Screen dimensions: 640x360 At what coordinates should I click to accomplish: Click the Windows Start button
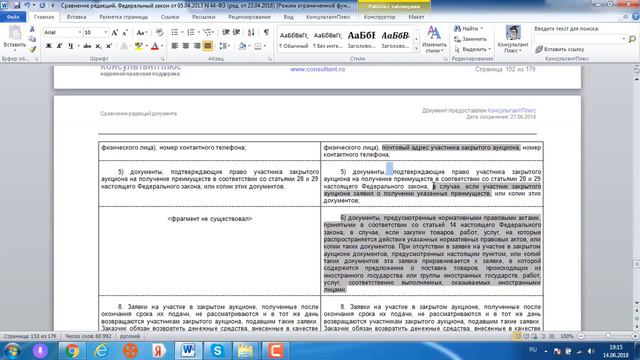[x=12, y=351]
